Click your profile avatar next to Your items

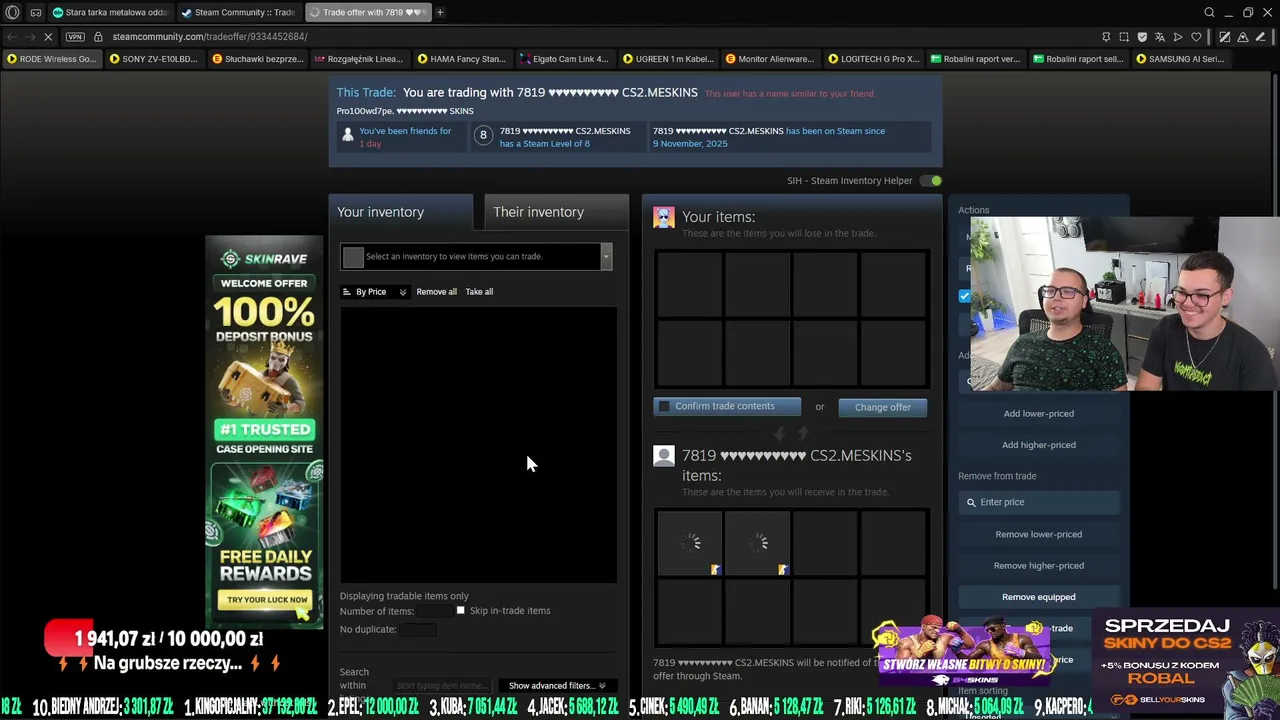(664, 217)
